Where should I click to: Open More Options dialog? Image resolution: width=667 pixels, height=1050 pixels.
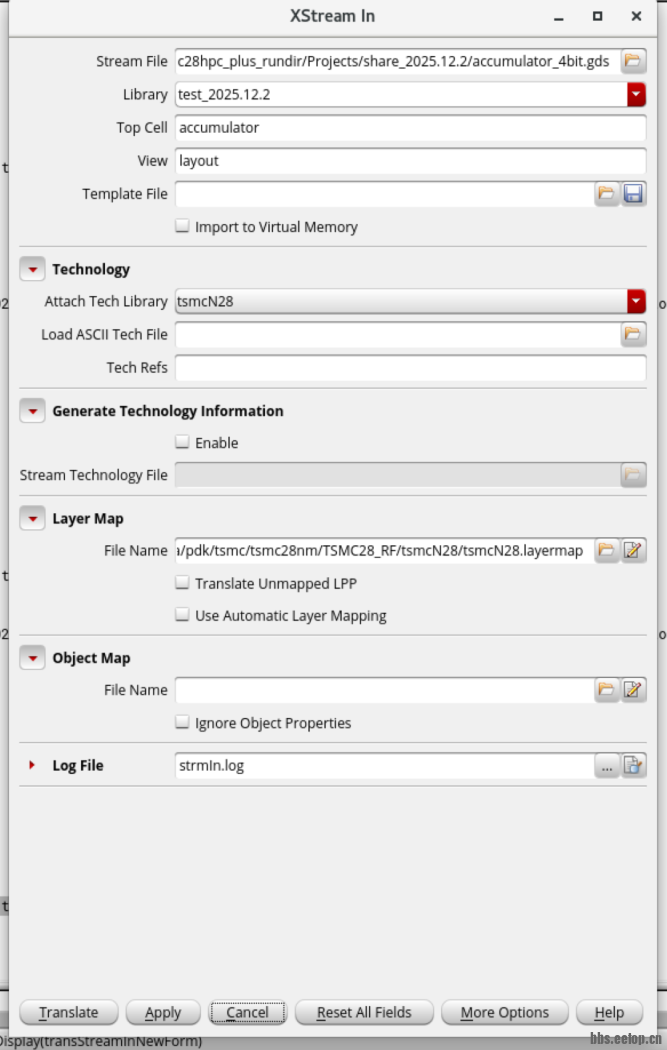(504, 1012)
